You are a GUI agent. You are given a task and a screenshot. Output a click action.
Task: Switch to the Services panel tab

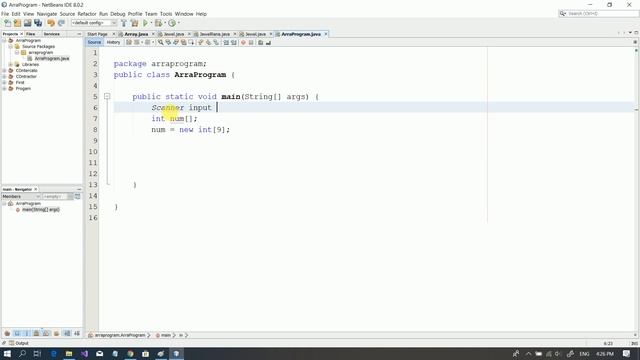point(51,34)
